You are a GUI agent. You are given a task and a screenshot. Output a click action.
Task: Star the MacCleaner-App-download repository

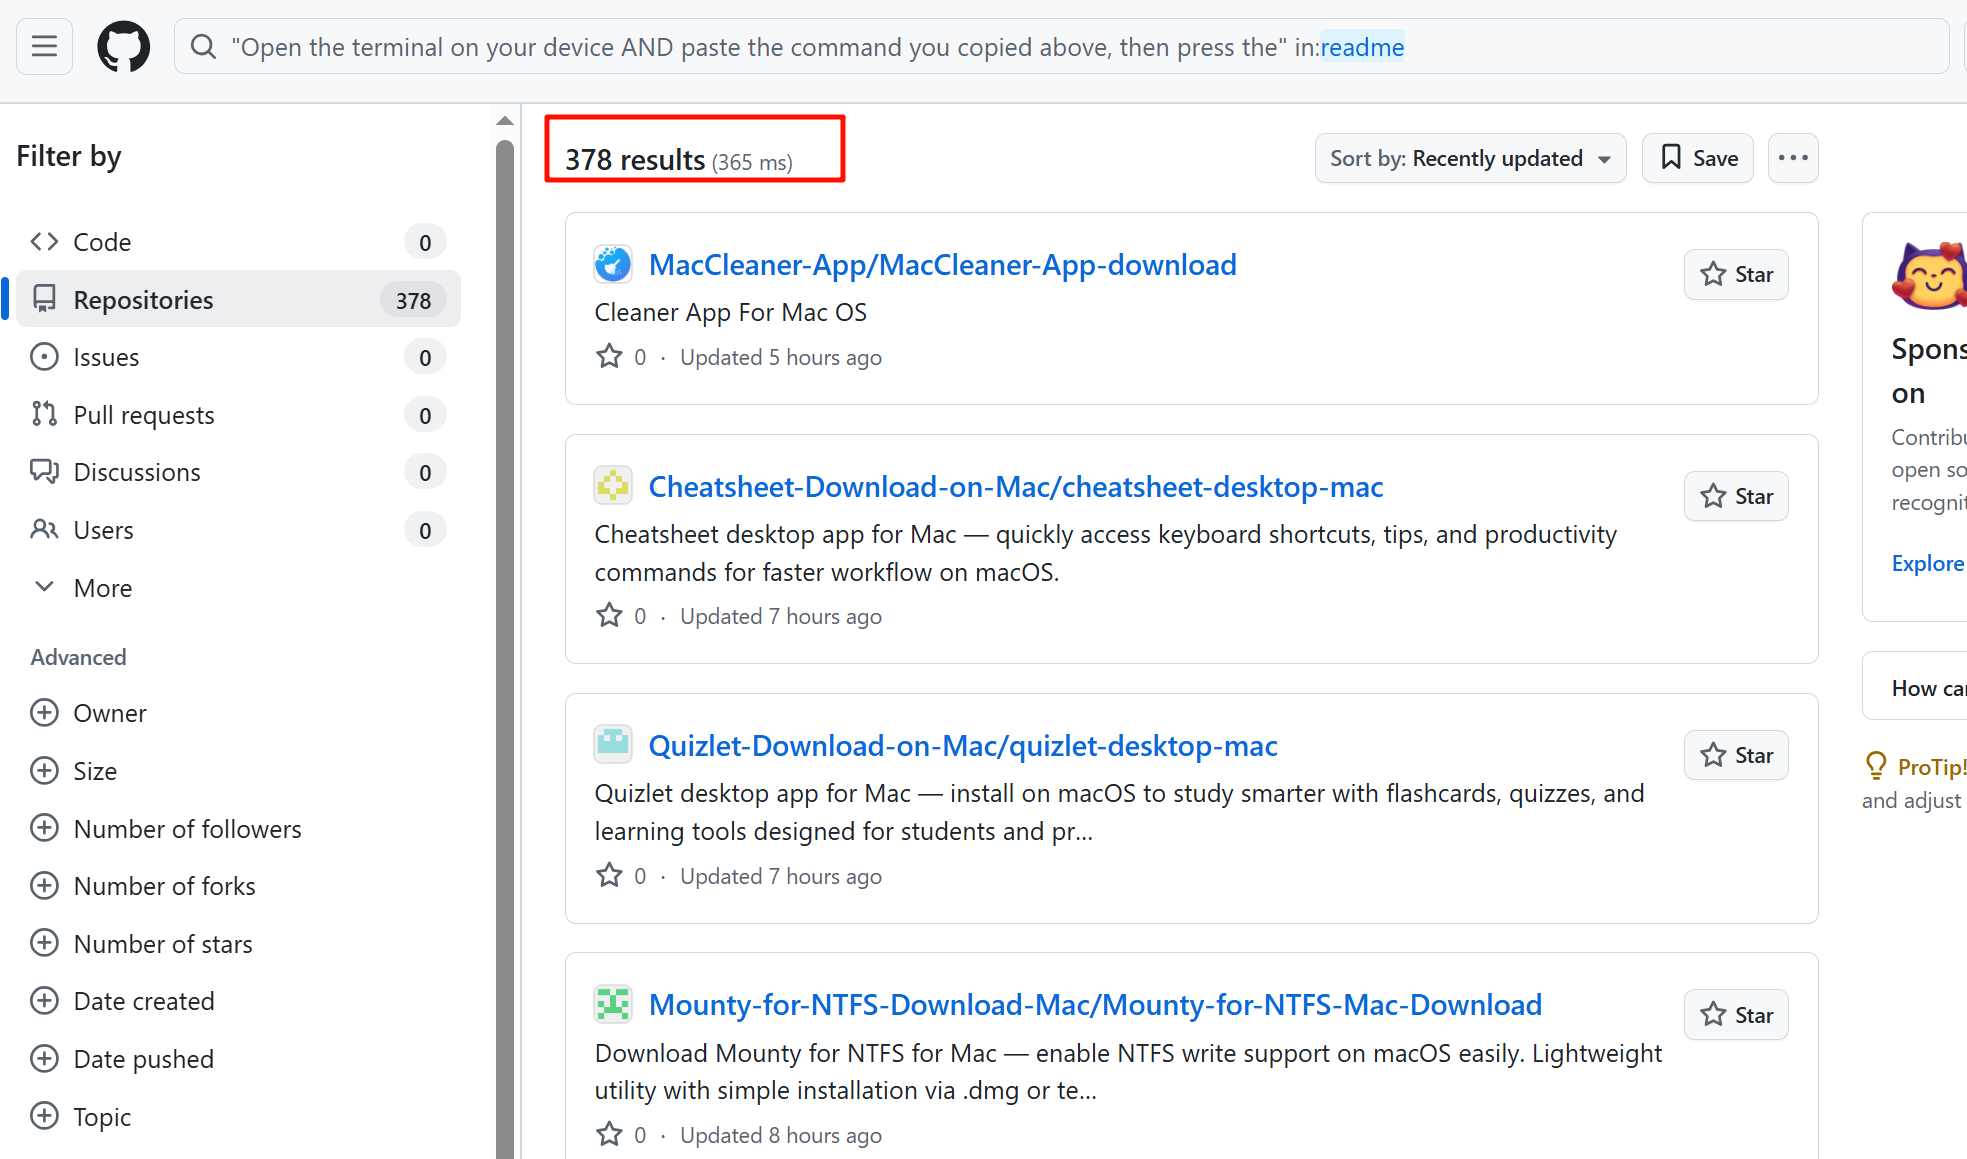tap(1736, 274)
